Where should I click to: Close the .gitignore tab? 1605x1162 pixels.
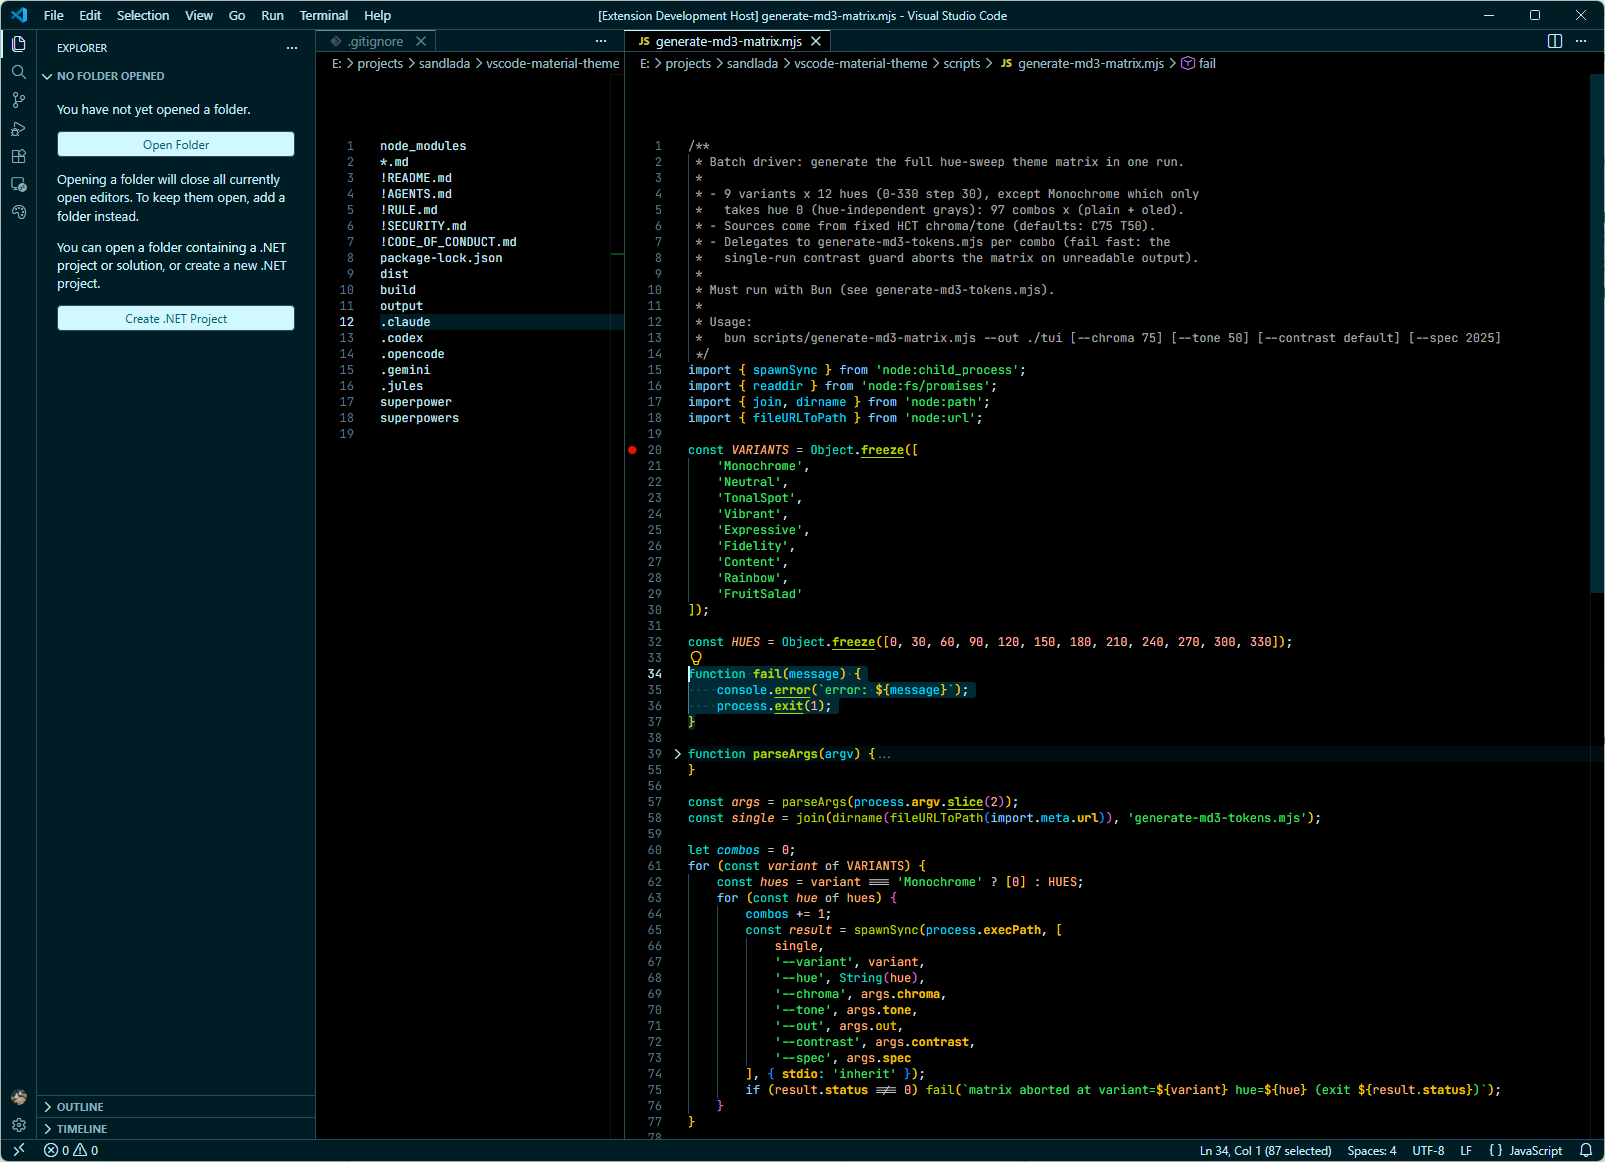pyautogui.click(x=421, y=41)
